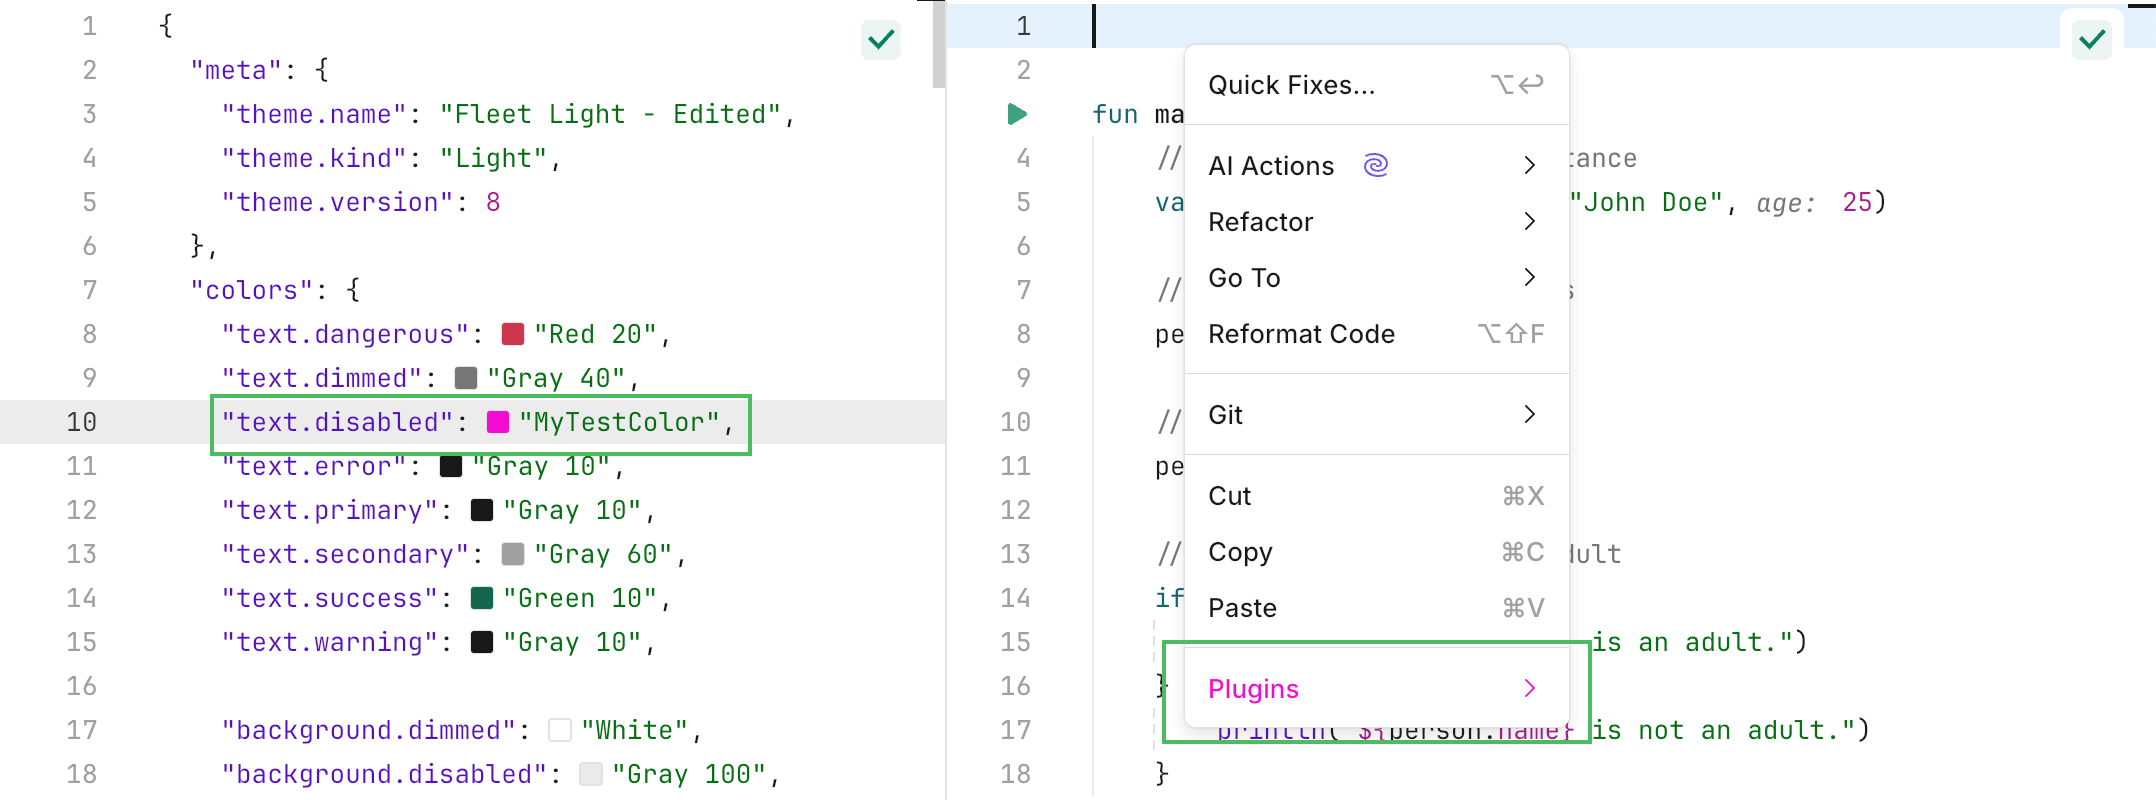This screenshot has height=800, width=2156.
Task: Choose Paste from the context menu
Action: (1376, 607)
